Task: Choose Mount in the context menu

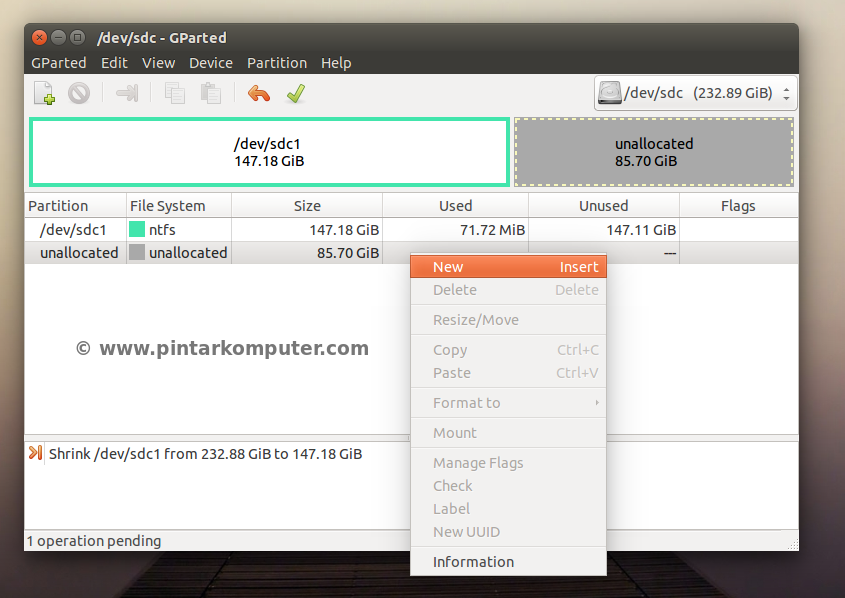Action: (x=508, y=433)
